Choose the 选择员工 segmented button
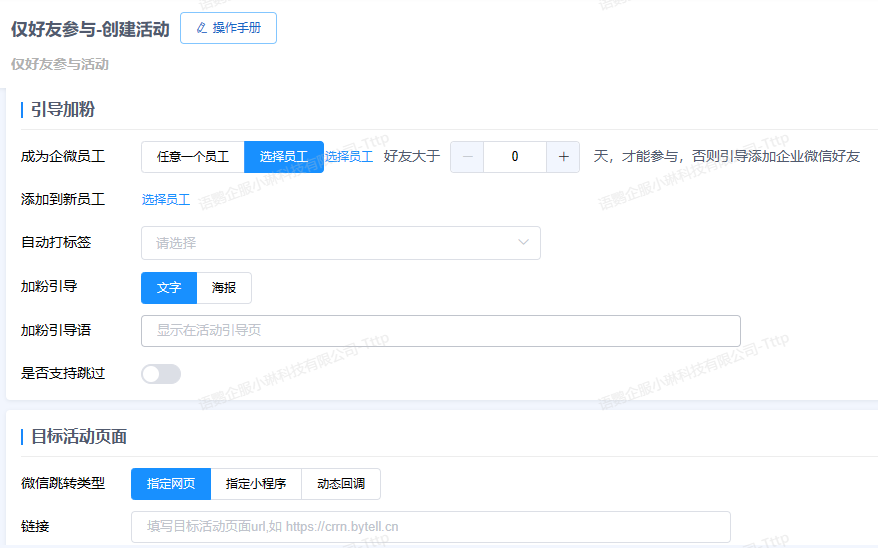The width and height of the screenshot is (878, 548). point(284,157)
